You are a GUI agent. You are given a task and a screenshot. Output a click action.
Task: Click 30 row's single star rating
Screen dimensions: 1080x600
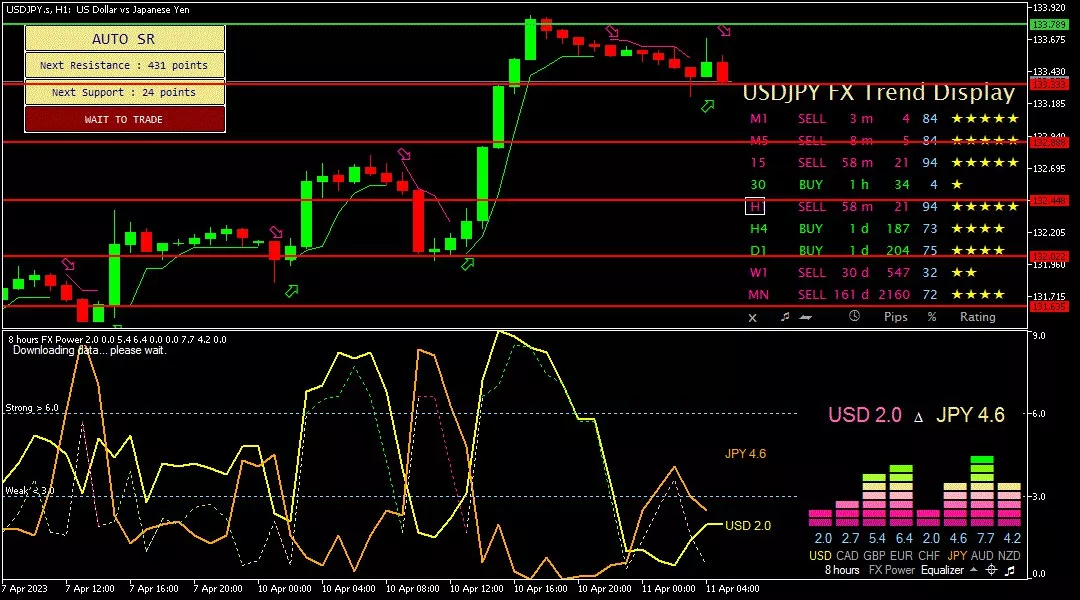[x=957, y=185]
